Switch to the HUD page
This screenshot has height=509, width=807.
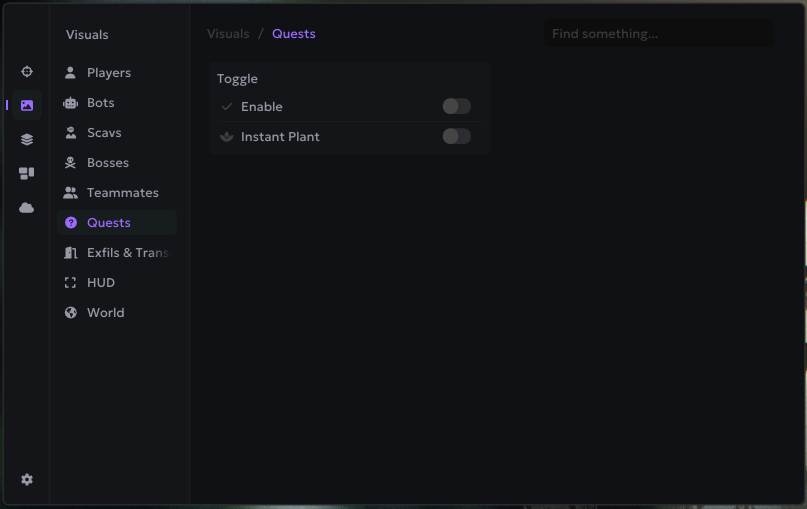pos(100,283)
